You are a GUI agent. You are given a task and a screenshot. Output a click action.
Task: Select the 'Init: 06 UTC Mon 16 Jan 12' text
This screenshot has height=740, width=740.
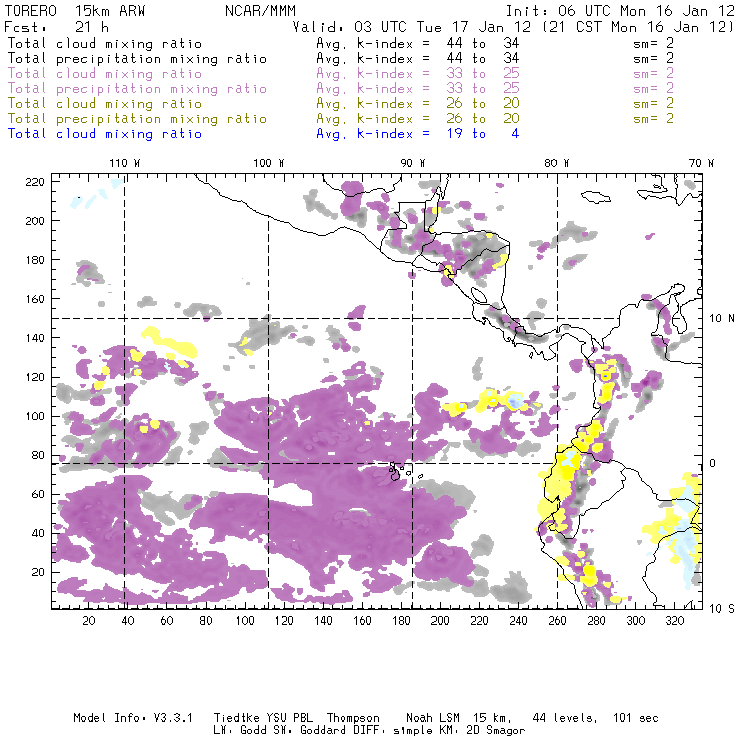click(x=620, y=11)
